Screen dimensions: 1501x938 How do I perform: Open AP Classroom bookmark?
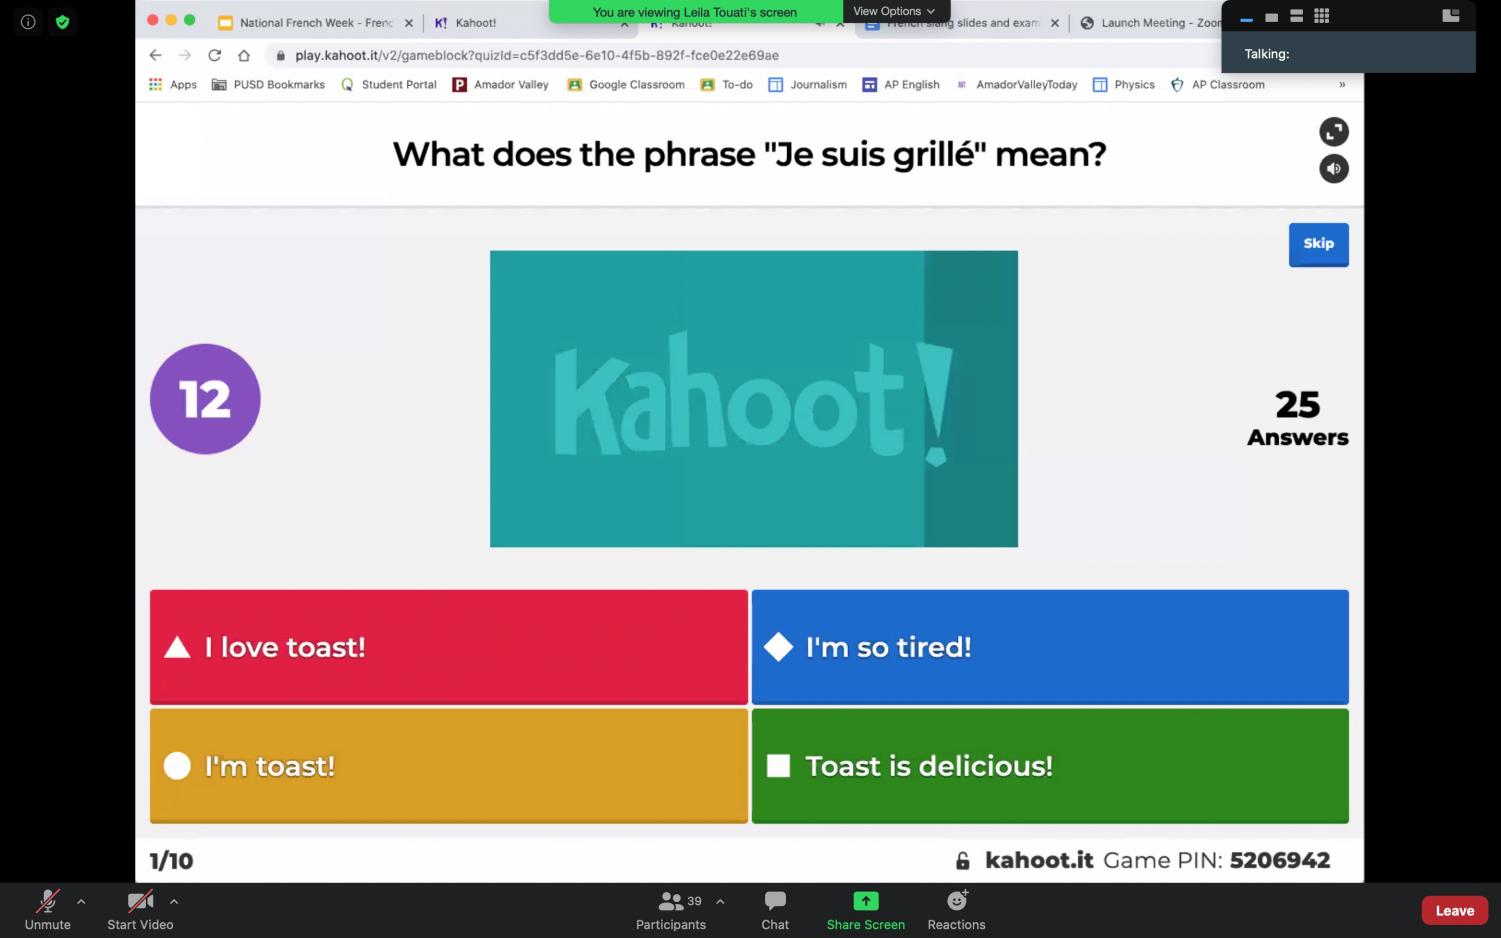[1217, 85]
